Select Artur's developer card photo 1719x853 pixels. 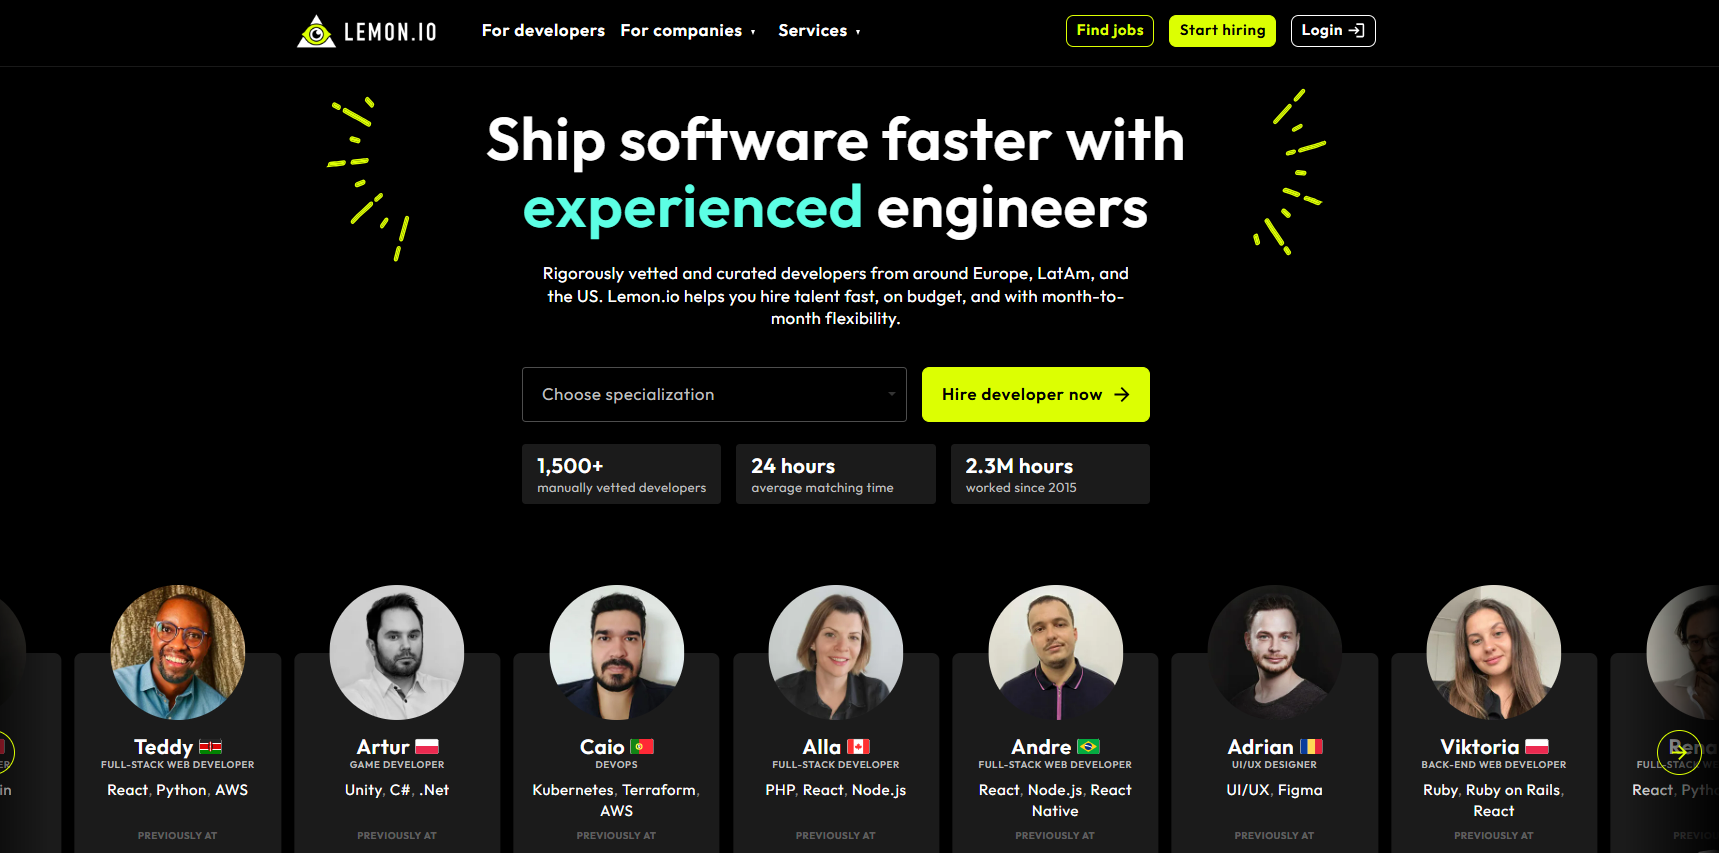point(397,652)
